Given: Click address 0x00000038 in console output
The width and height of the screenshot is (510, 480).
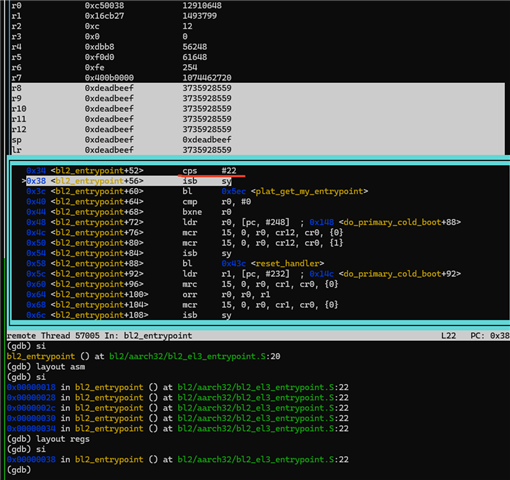Looking at the screenshot, I should pos(31,460).
